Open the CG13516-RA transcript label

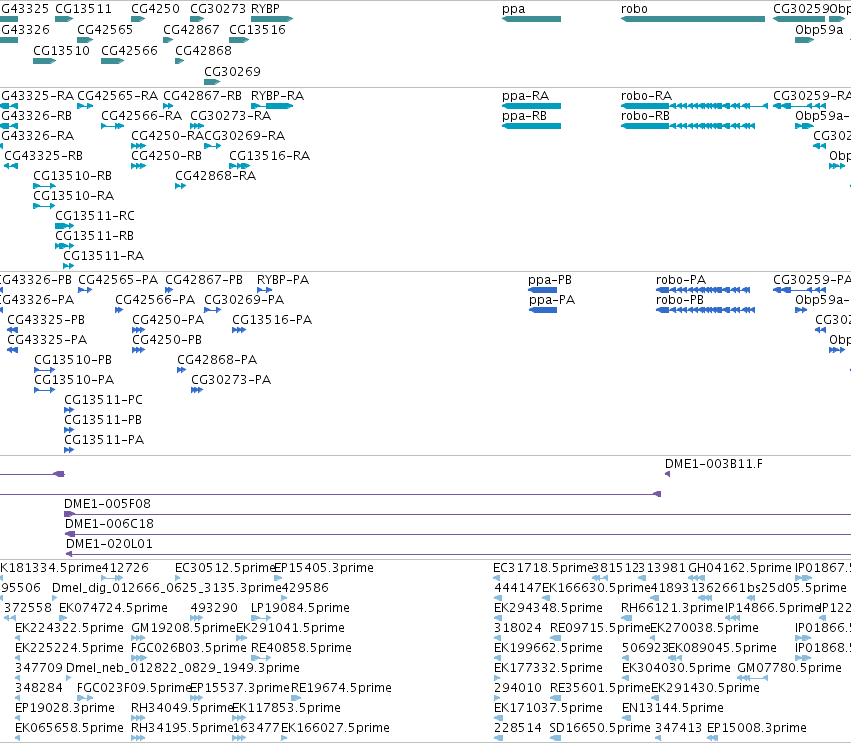(270, 156)
